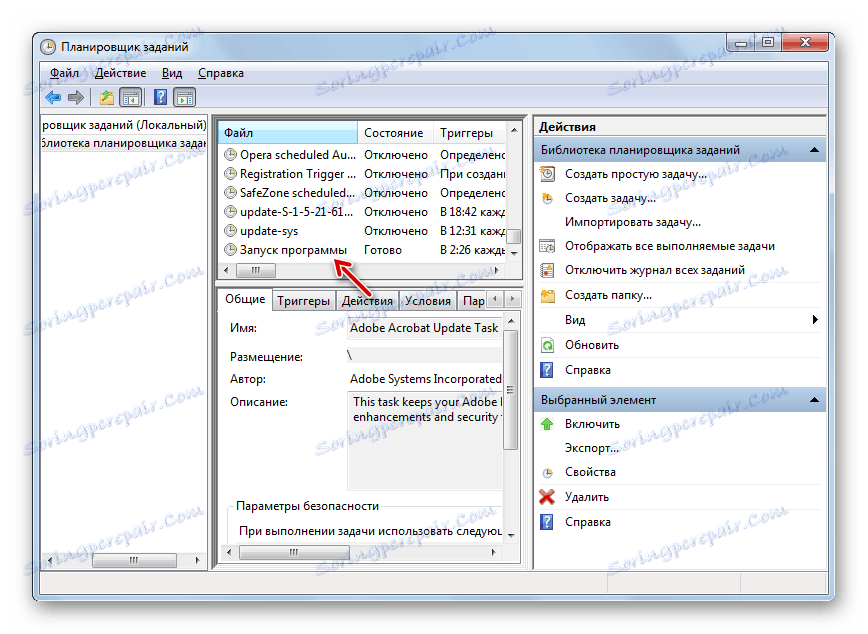Open help via toolbar question mark icon

point(161,97)
